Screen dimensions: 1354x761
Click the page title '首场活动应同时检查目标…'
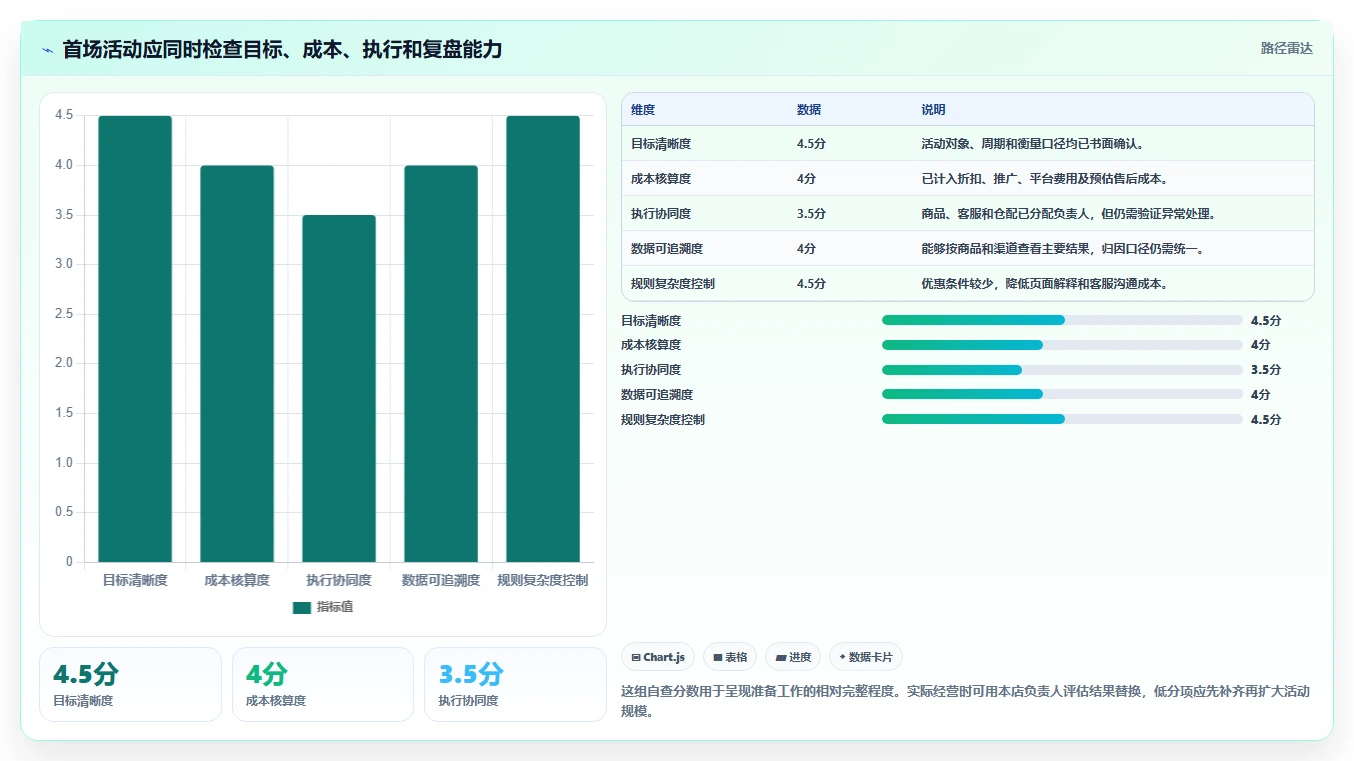click(x=283, y=49)
